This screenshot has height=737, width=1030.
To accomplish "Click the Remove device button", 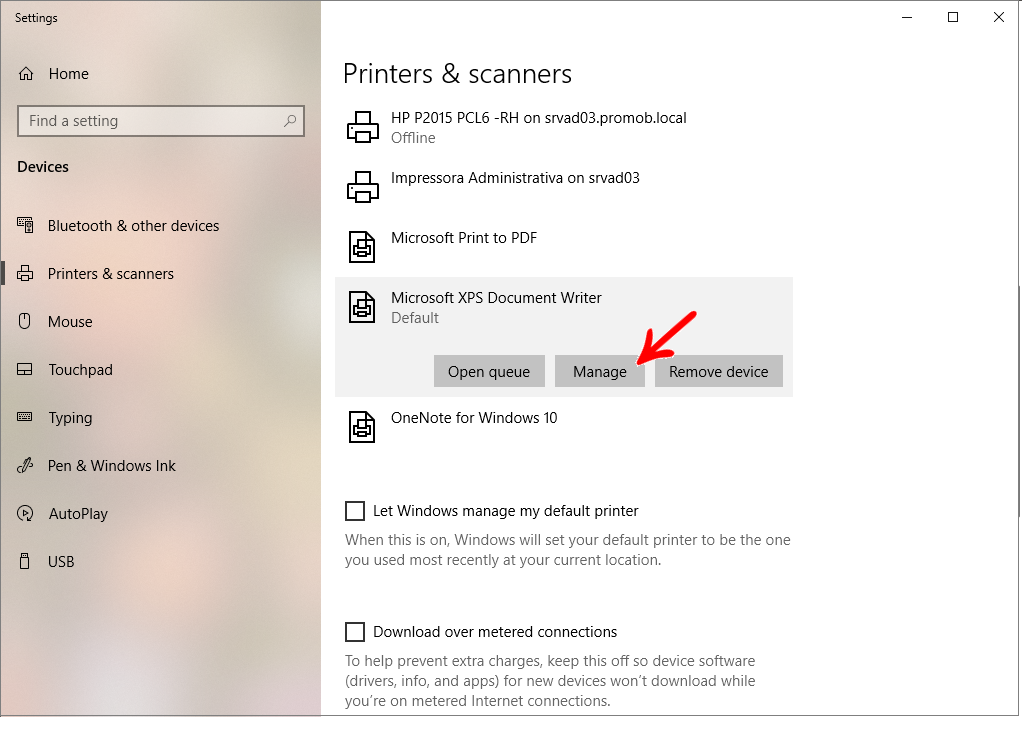I will [x=719, y=371].
